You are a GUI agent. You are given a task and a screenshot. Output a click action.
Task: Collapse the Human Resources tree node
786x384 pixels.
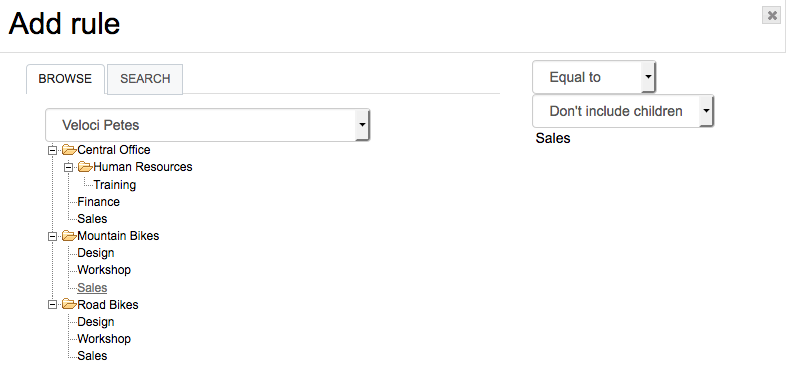pyautogui.click(x=69, y=167)
